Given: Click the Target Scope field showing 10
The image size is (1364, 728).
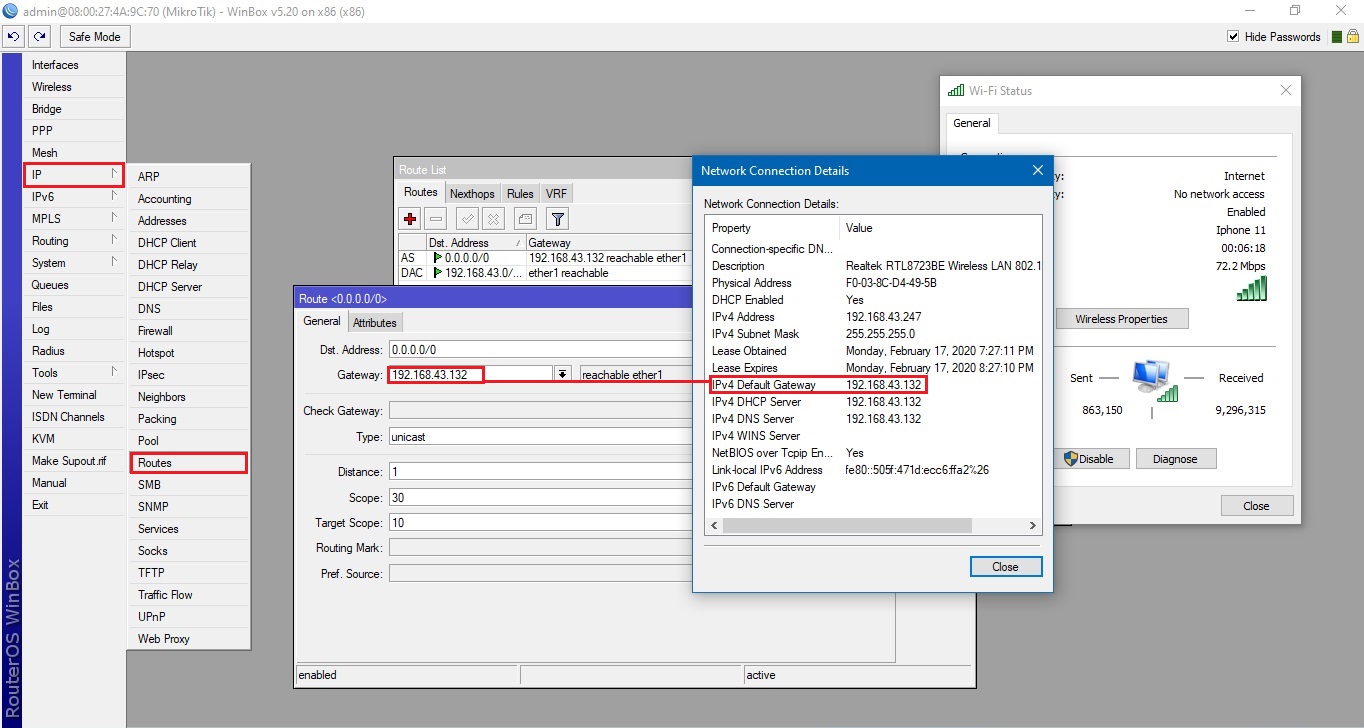Looking at the screenshot, I should [540, 523].
